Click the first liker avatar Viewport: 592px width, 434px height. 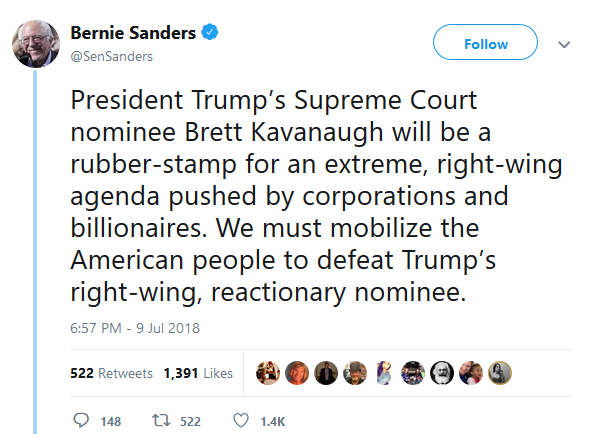coord(268,373)
